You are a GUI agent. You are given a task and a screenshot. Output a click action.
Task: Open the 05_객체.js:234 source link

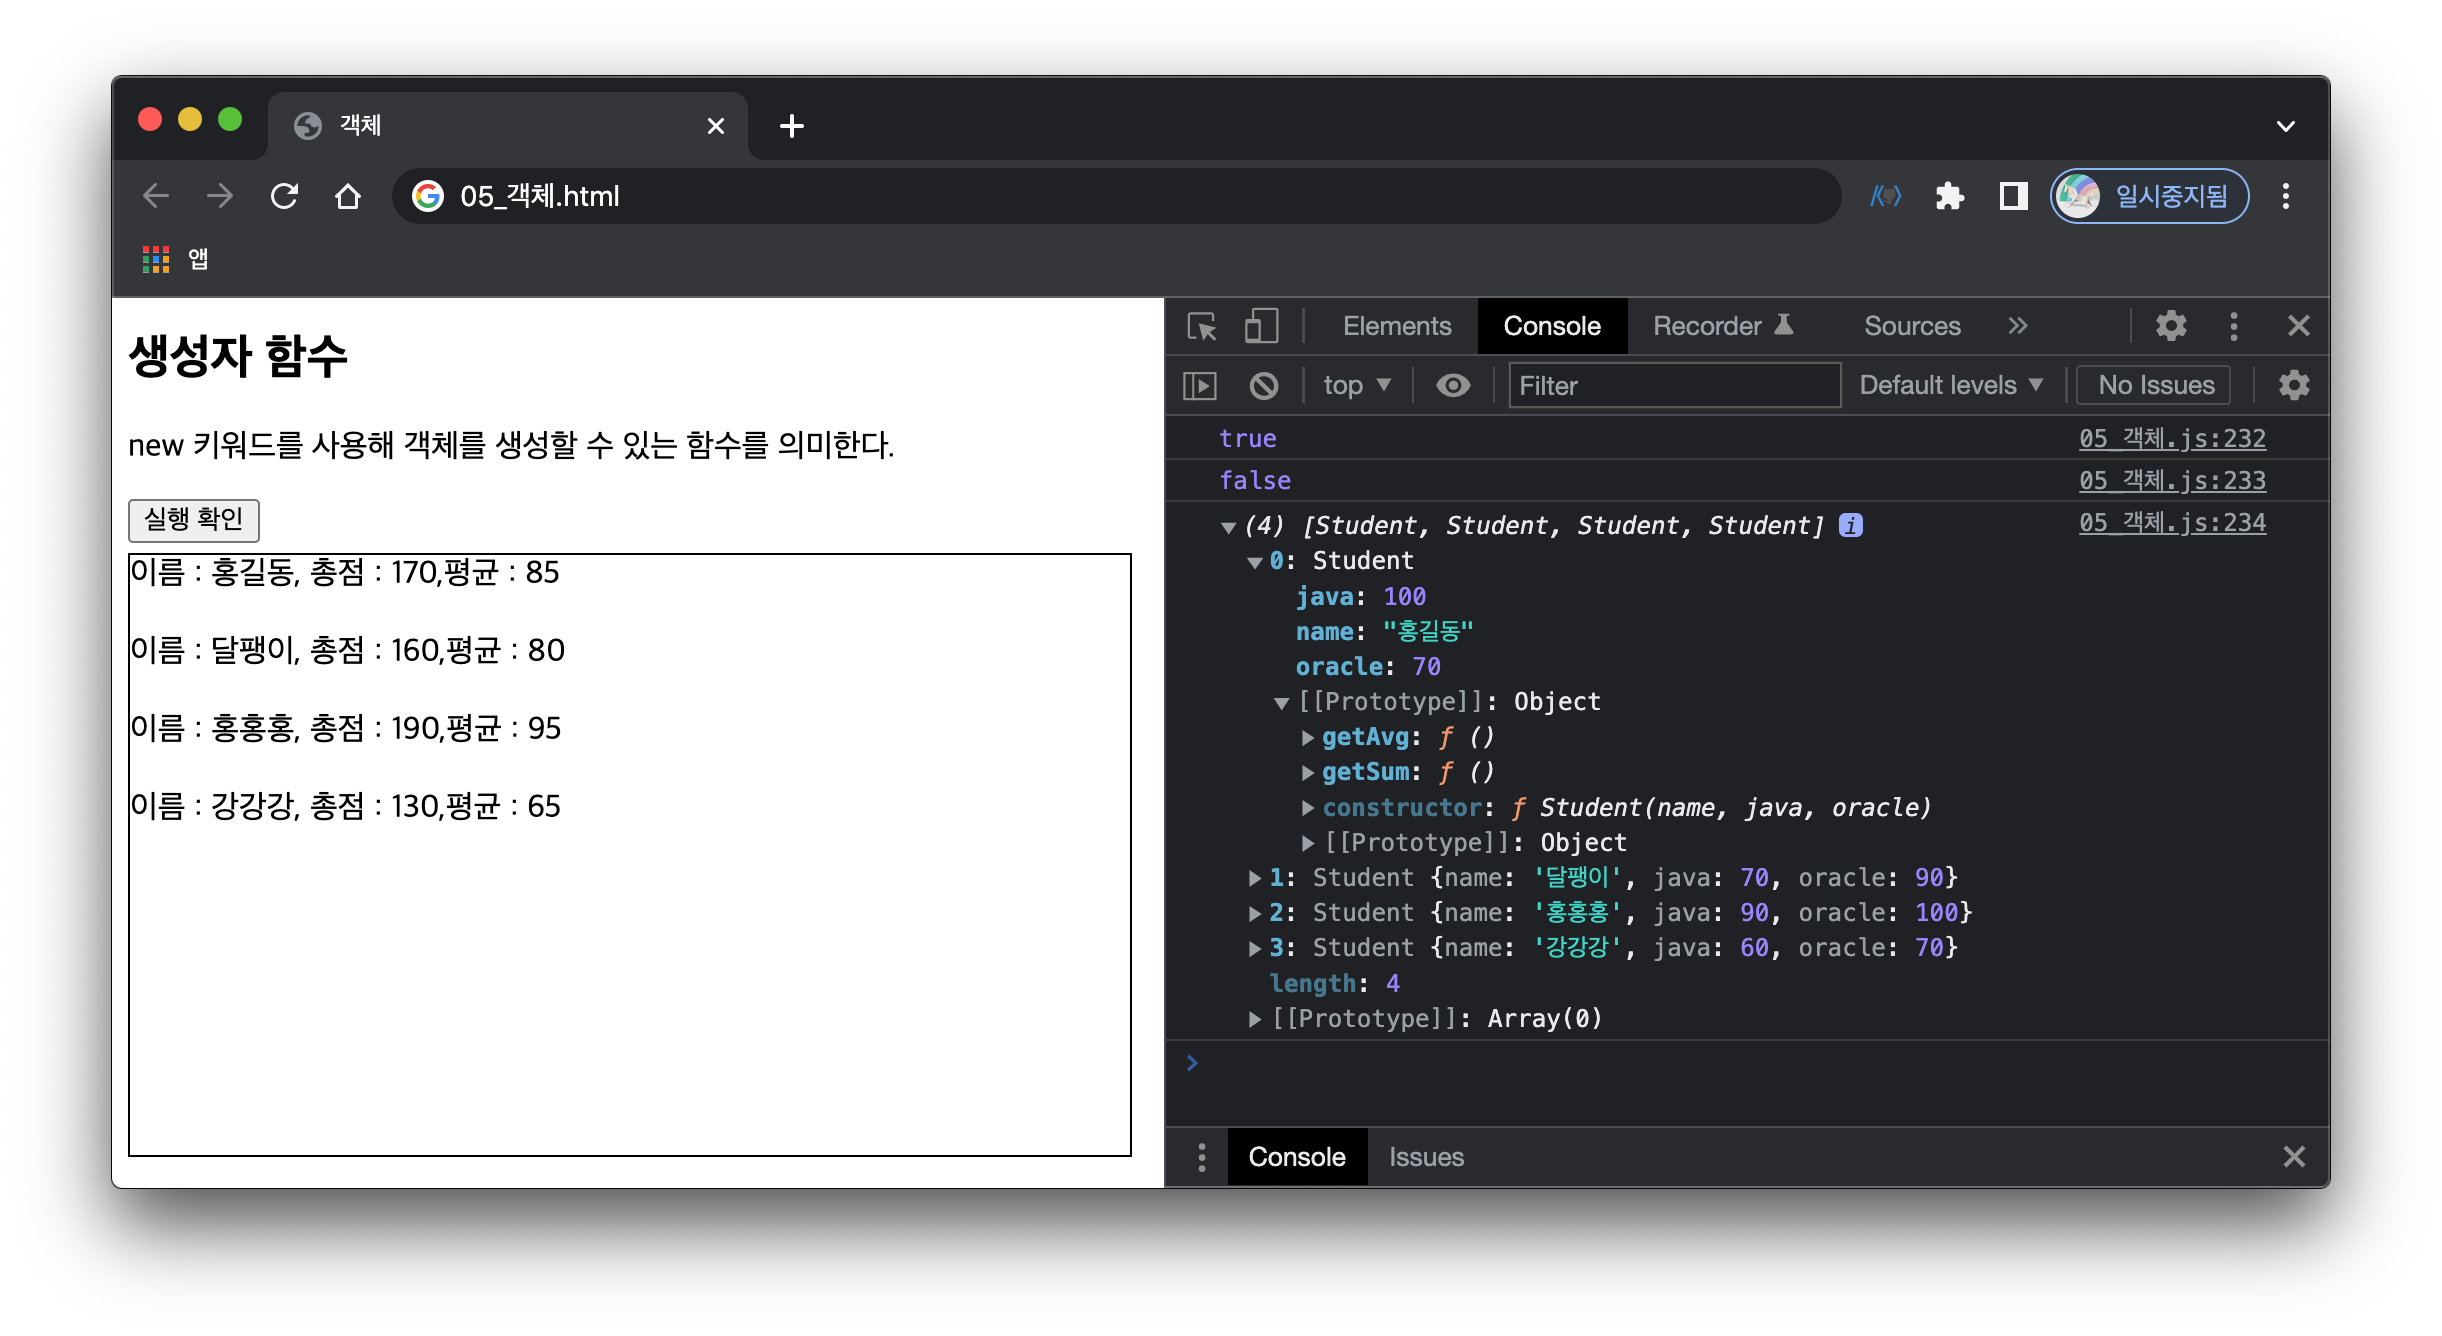(x=2172, y=522)
